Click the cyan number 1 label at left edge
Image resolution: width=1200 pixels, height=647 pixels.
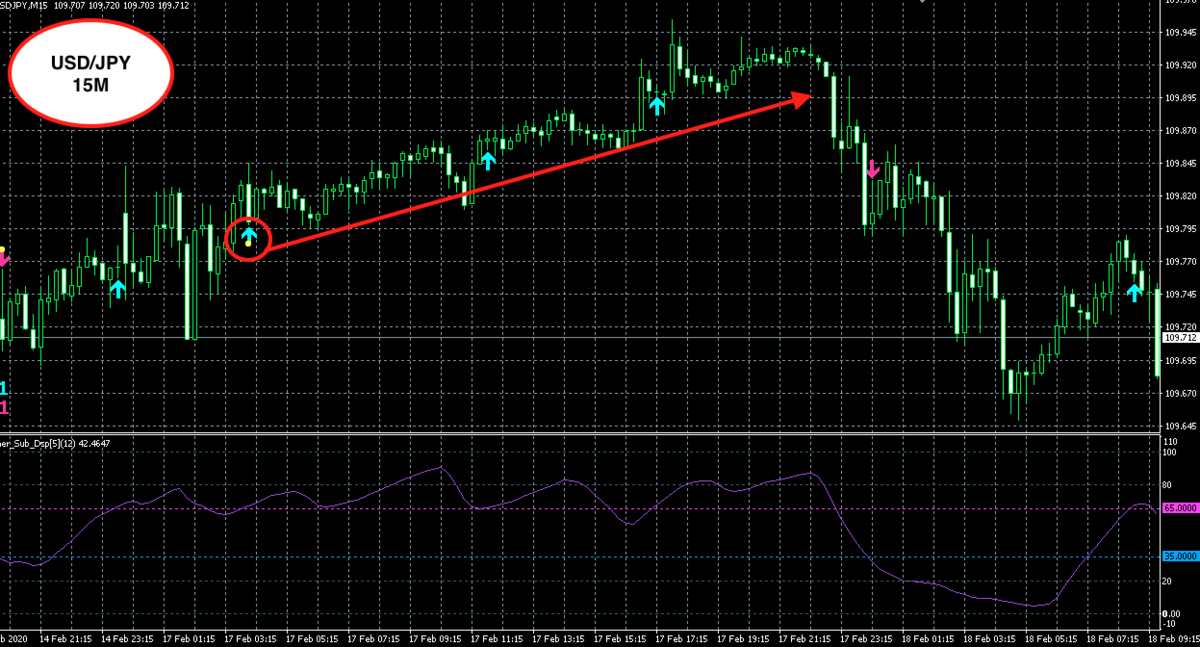(4, 389)
